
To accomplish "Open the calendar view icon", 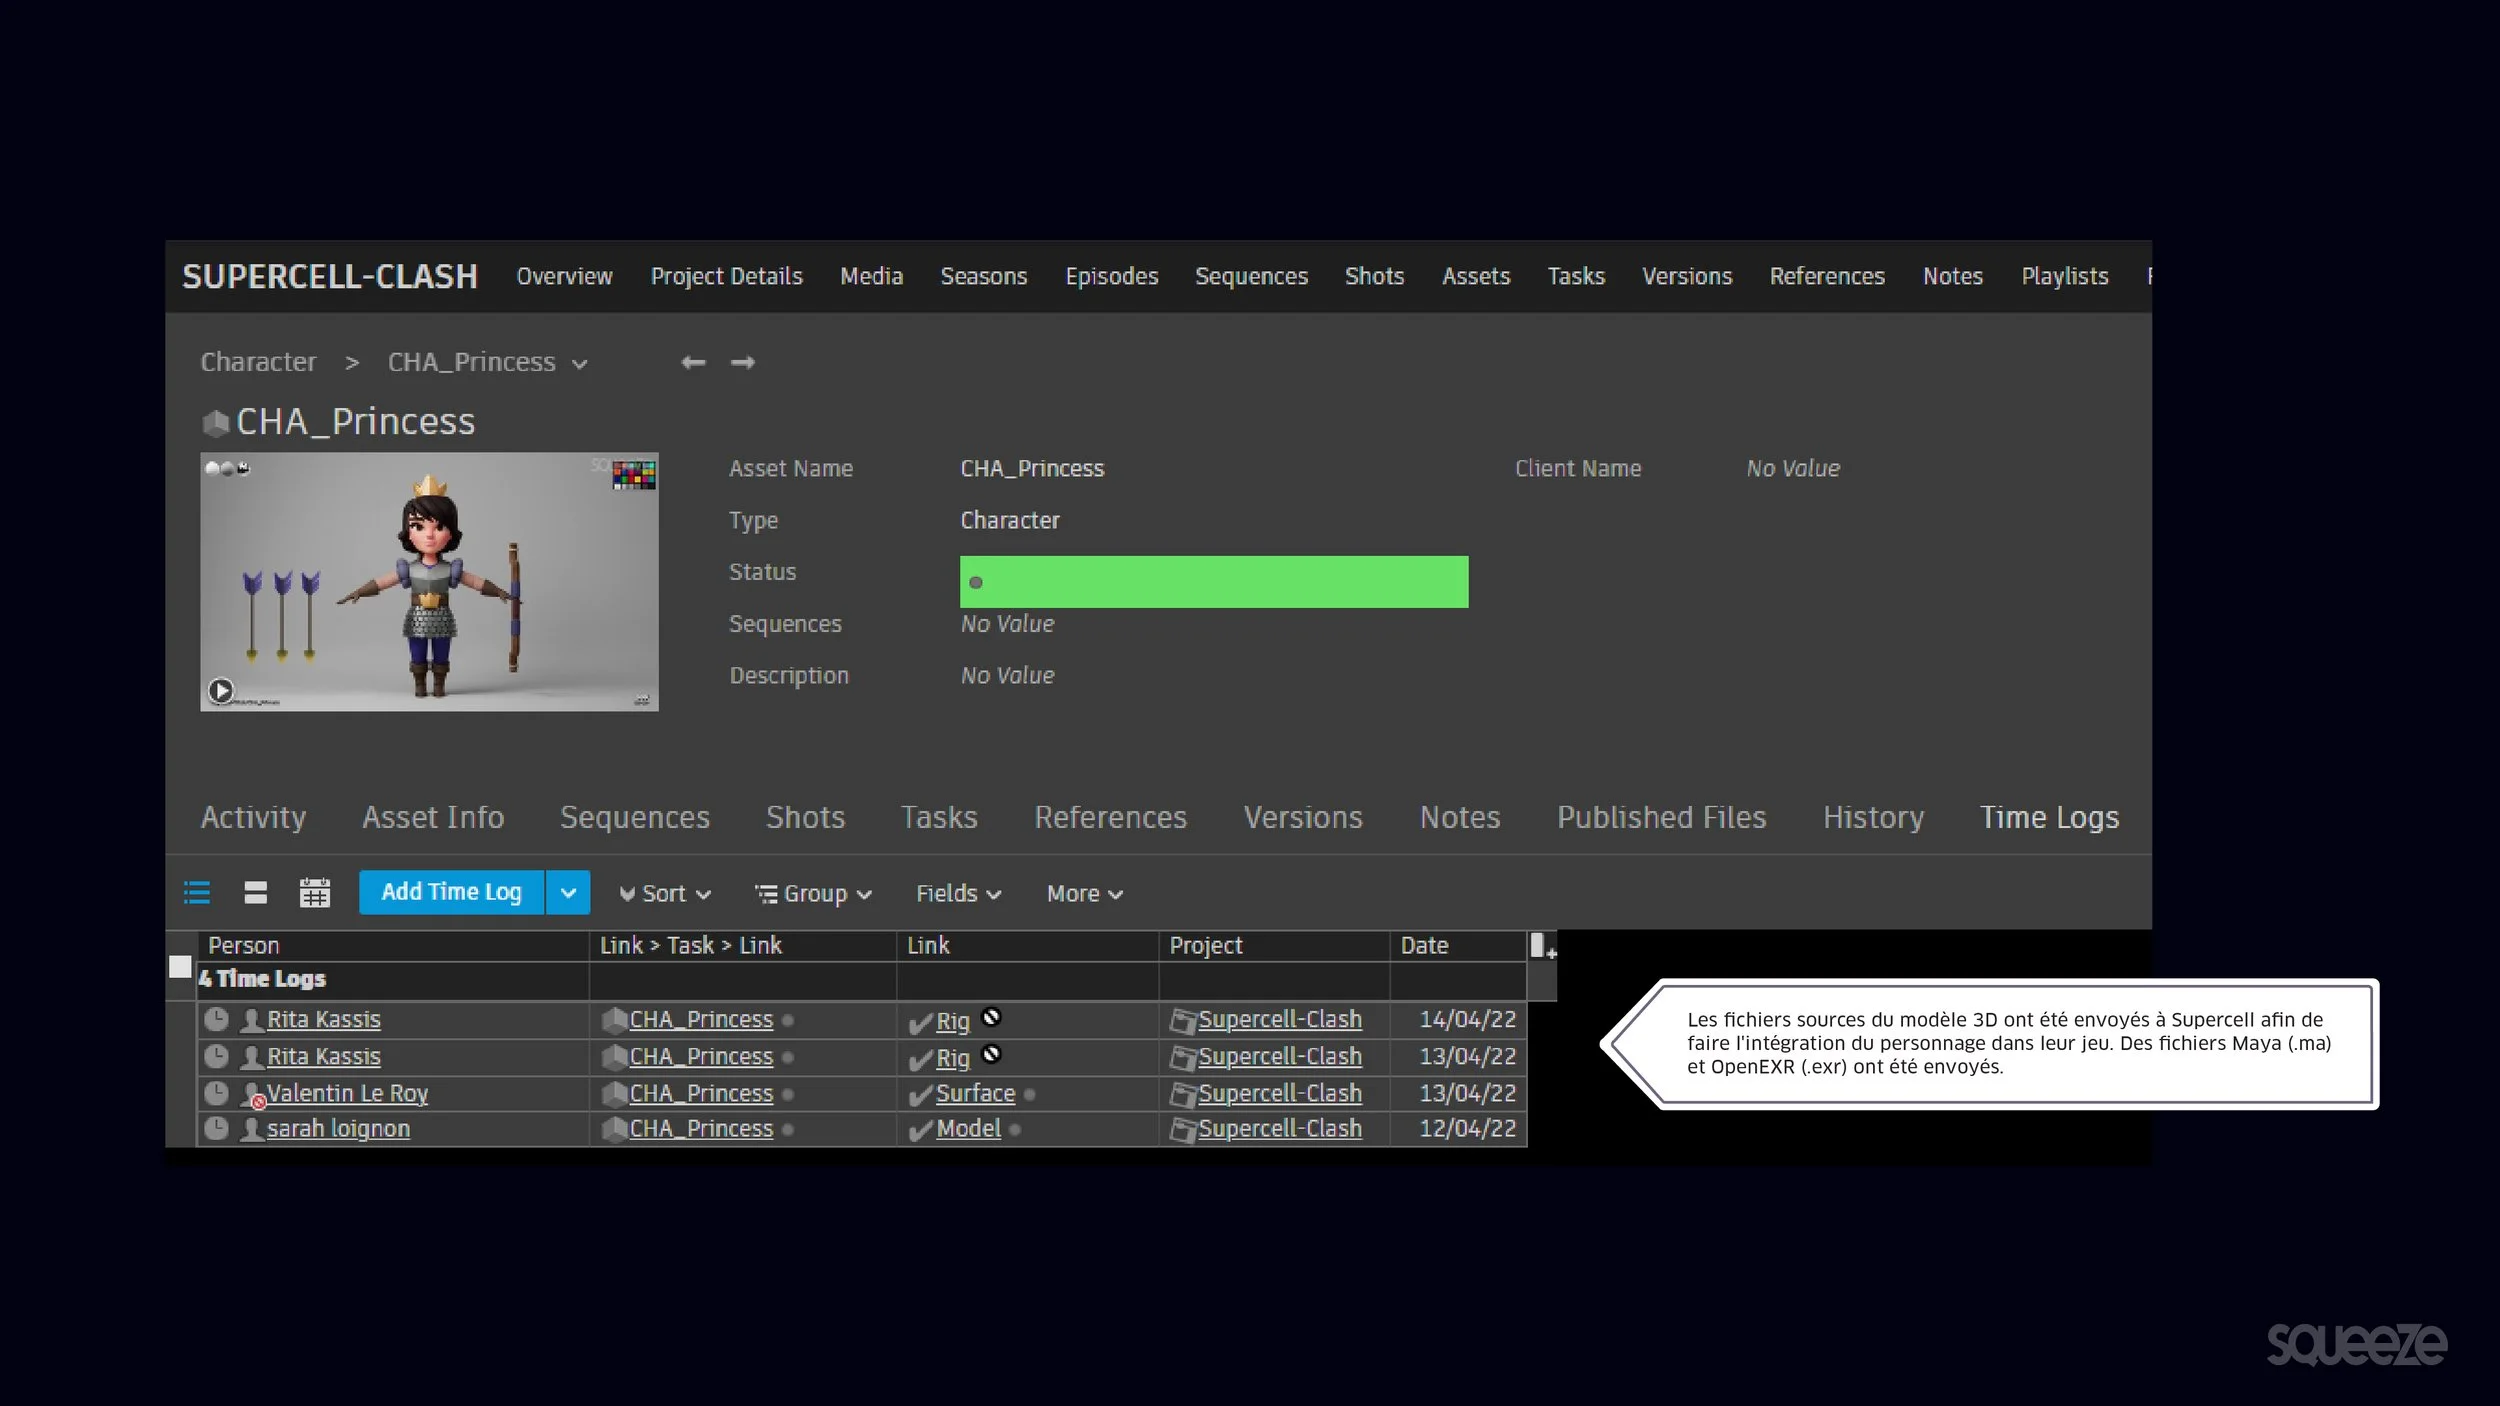I will tap(315, 892).
